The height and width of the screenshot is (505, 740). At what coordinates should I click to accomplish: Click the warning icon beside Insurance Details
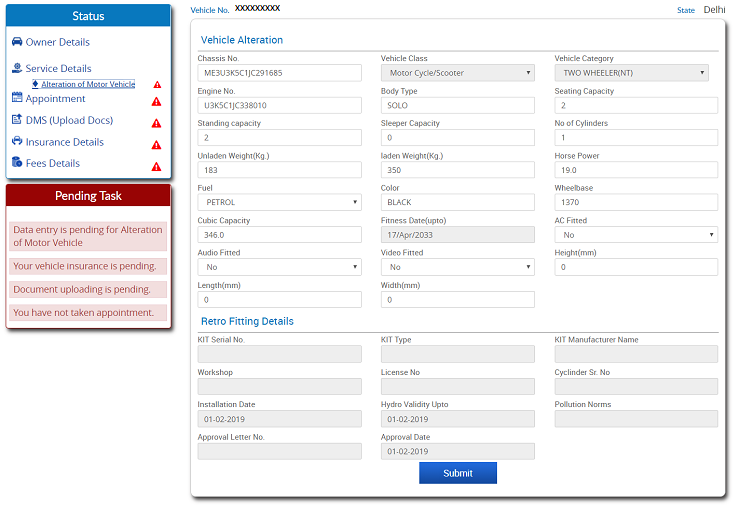(x=156, y=145)
